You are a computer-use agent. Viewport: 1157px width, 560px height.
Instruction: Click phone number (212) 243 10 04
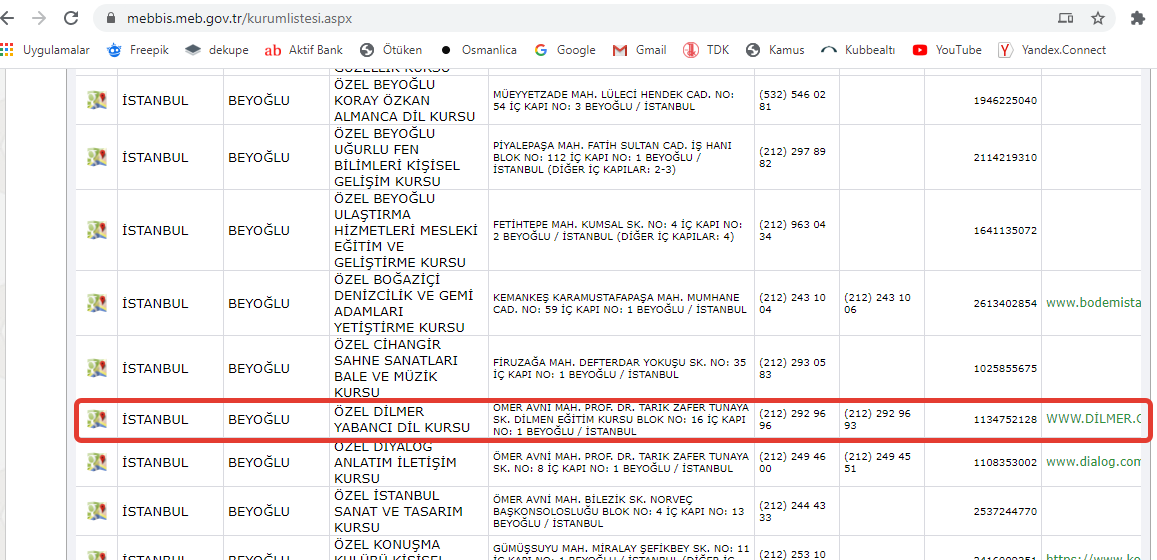click(792, 303)
